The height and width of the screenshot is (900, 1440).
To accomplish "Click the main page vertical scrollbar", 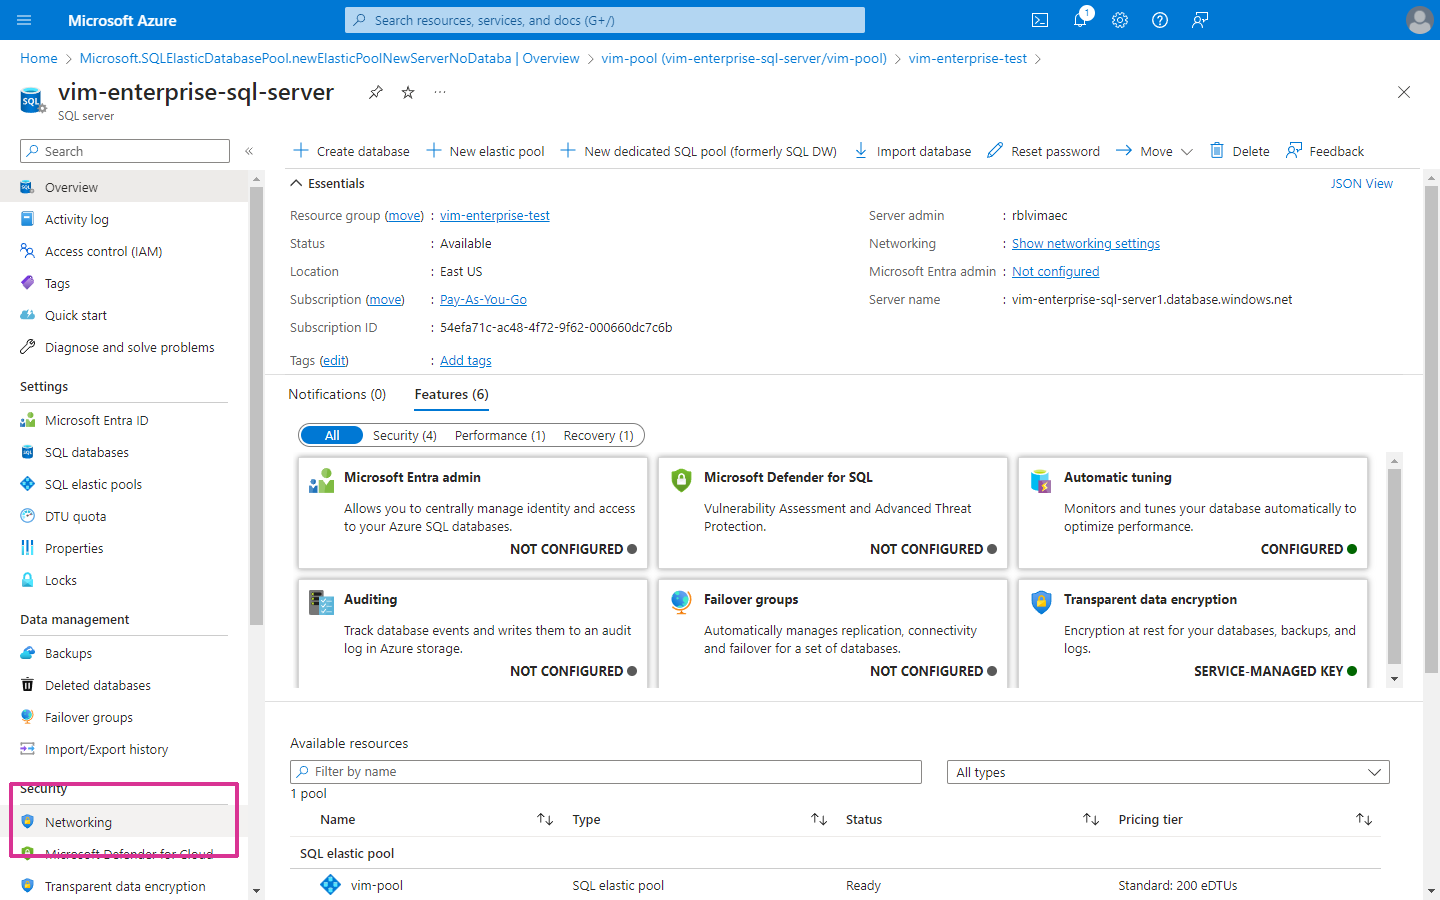I will click(x=1431, y=430).
